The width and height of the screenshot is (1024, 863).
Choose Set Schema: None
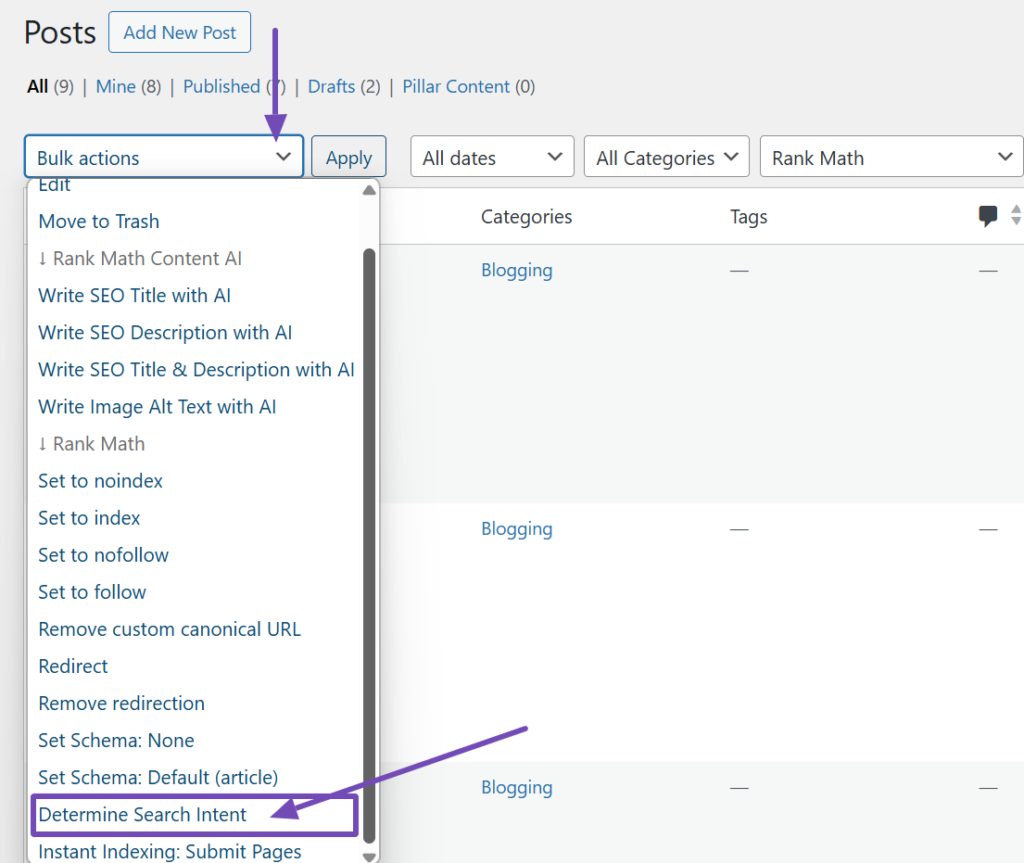[x=116, y=741]
